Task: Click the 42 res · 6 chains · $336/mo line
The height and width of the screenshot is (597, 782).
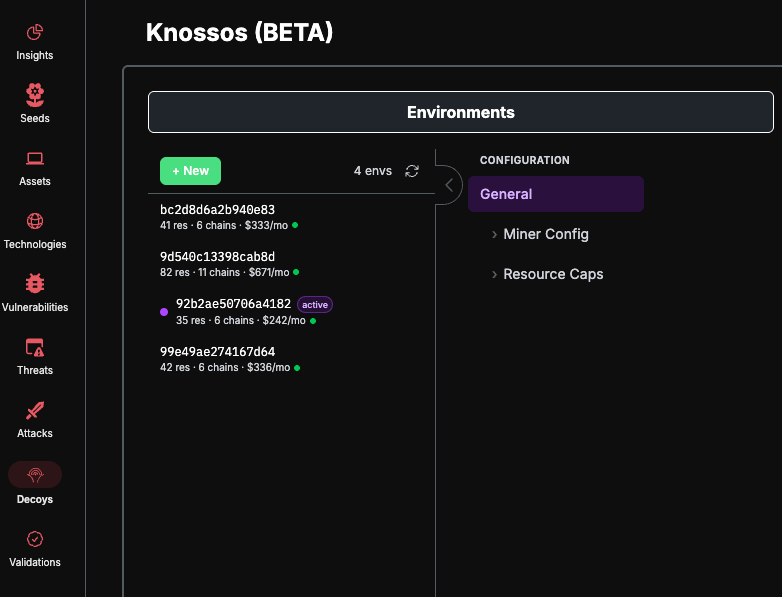Action: (x=225, y=368)
